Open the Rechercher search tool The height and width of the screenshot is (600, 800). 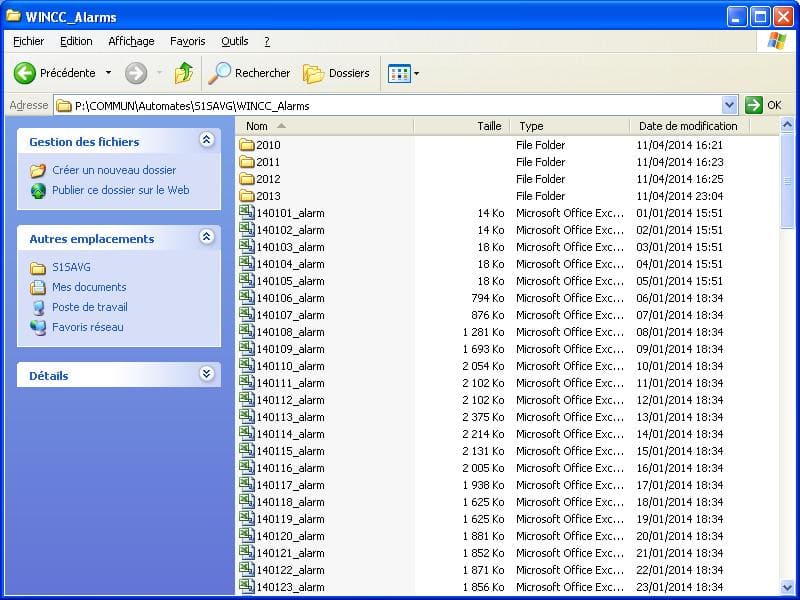[249, 73]
